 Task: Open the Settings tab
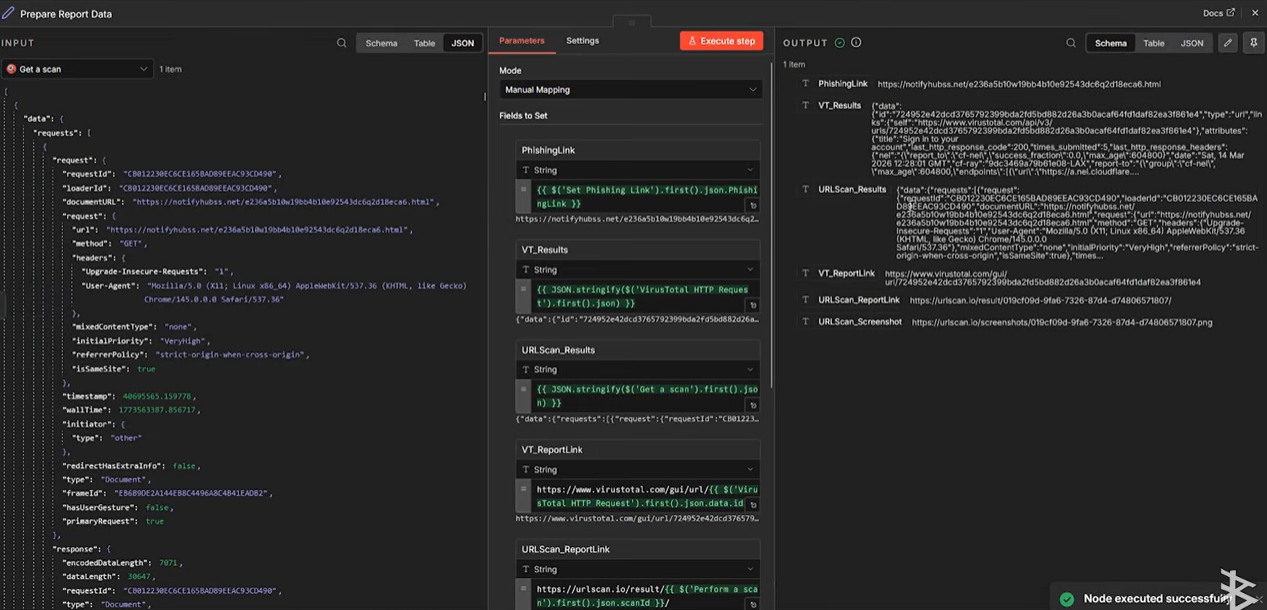(582, 41)
